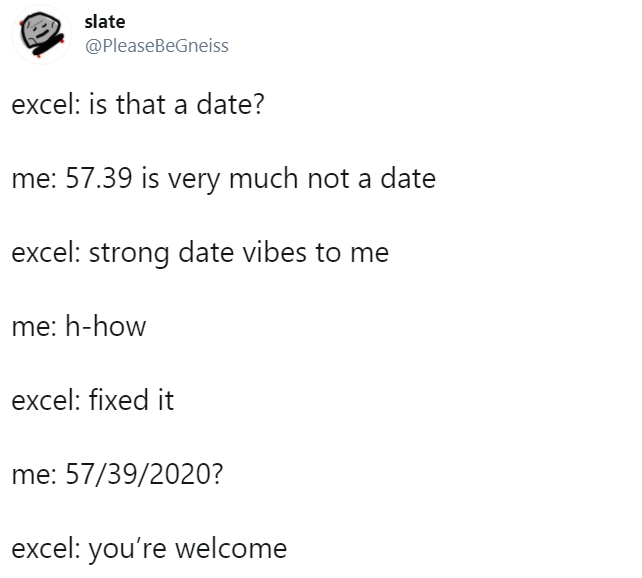Click the word "date?" in the first line
Screen dimensions: 642x578
(x=231, y=104)
